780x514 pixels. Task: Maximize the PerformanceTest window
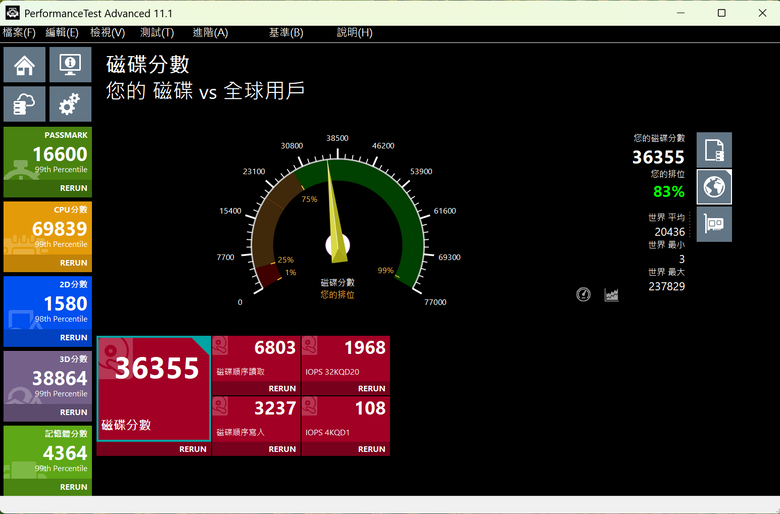(x=721, y=13)
